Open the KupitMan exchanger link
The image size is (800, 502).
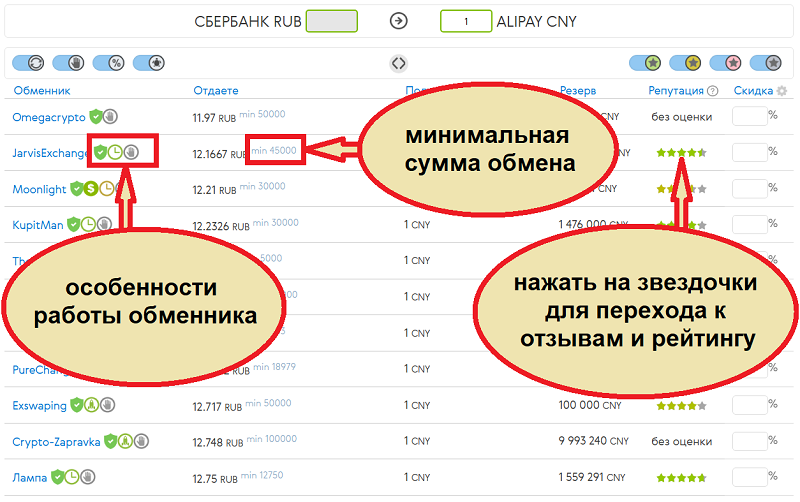[38, 225]
